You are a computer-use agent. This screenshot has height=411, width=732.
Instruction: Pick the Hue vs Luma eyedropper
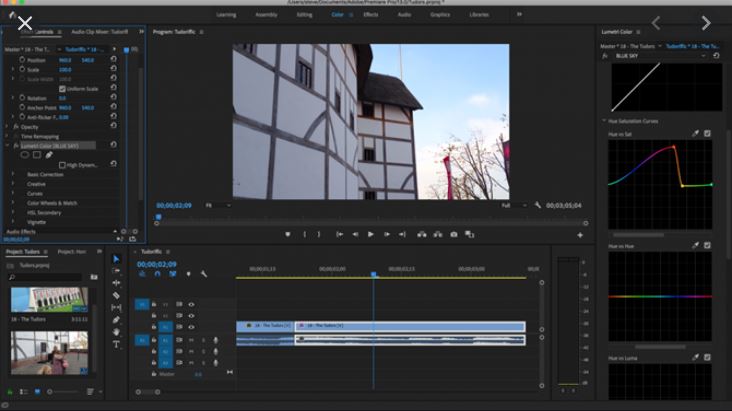(696, 357)
